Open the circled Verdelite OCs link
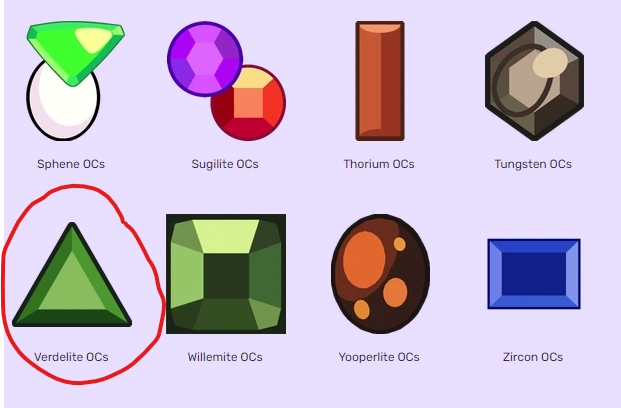Screen dimensions: 621x408 click(71, 357)
